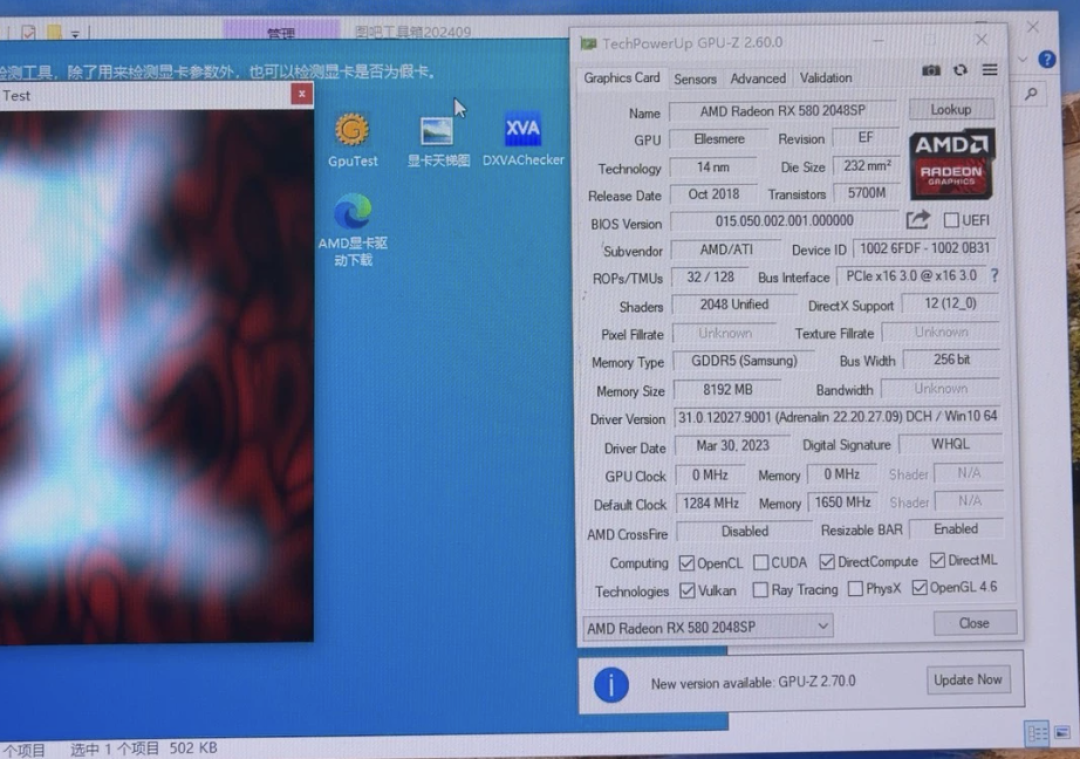Open the 显卡天梯图 image icon
Image resolution: width=1080 pixels, height=759 pixels.
coord(438,141)
